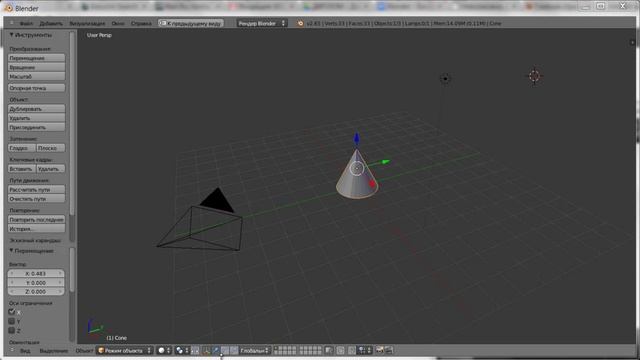640x360 pixels.
Task: Click the Дублировать button
Action: tap(36, 109)
